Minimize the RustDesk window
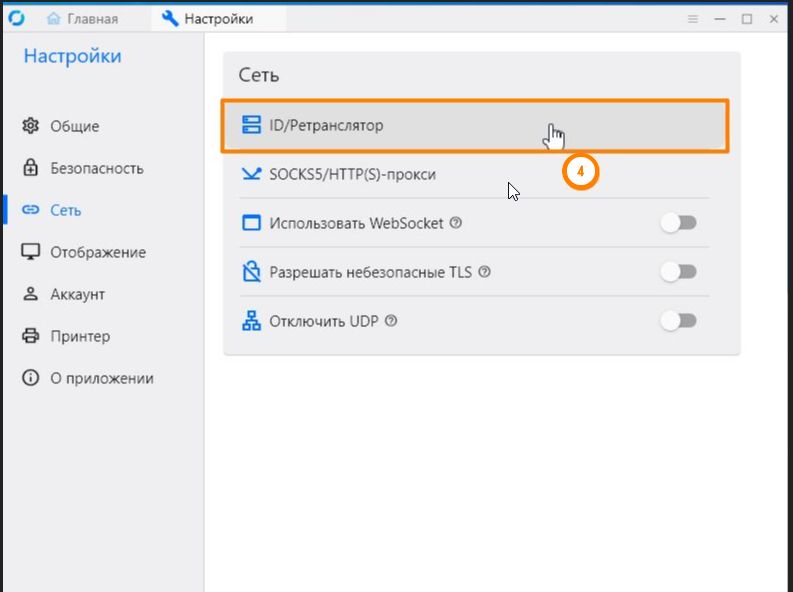 tap(720, 19)
